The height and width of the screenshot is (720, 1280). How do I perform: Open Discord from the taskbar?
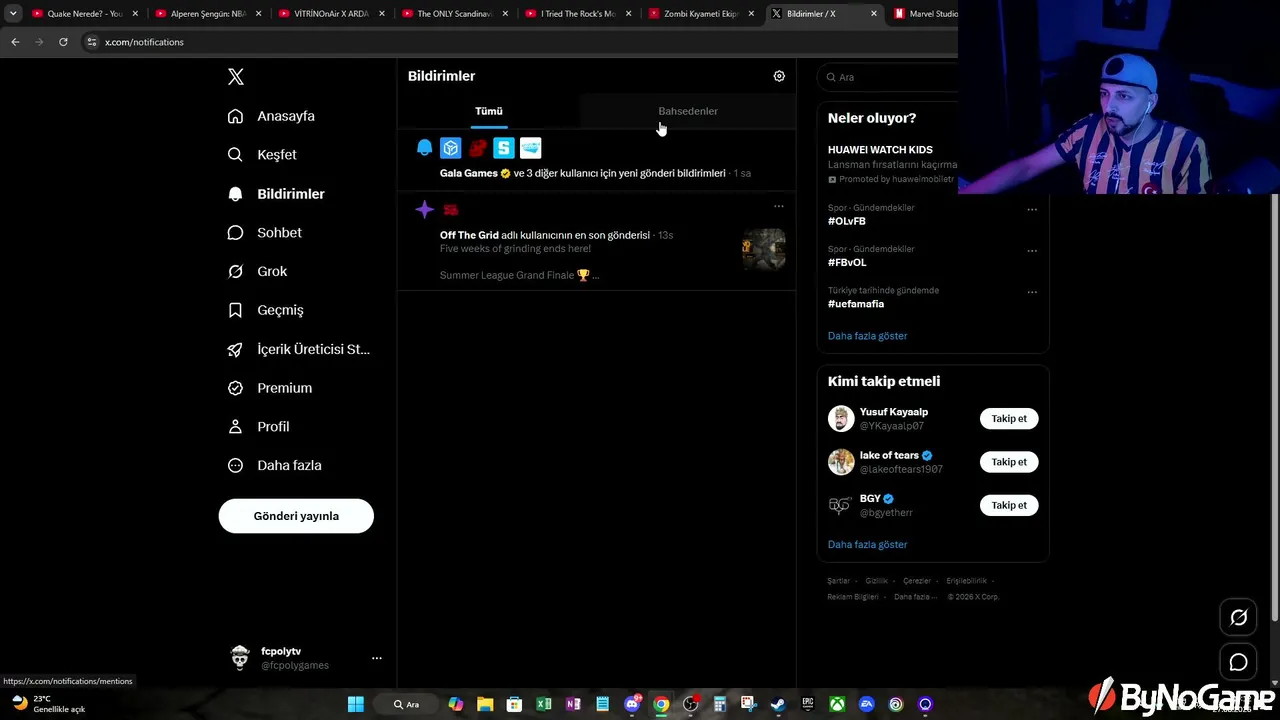[x=632, y=704]
